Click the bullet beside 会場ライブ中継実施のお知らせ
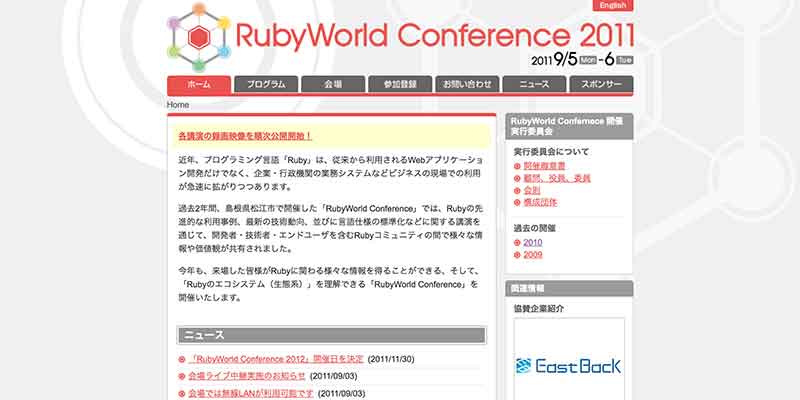Viewport: 800px width, 400px height. click(182, 377)
